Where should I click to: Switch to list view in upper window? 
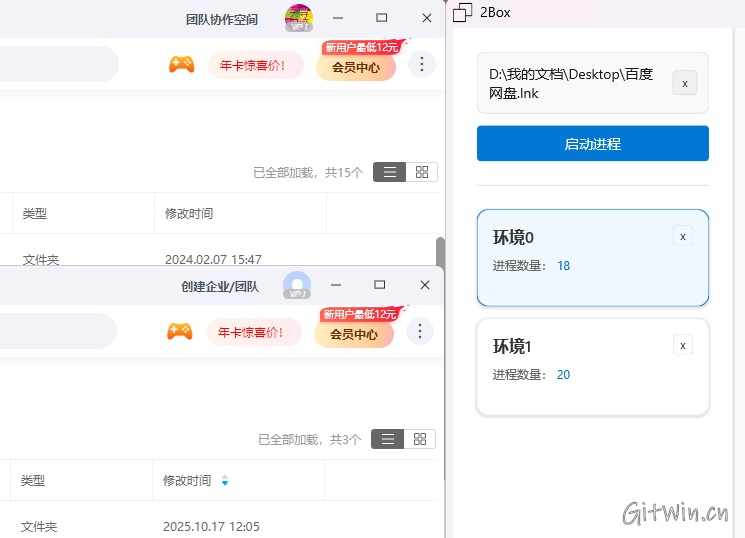click(x=389, y=172)
